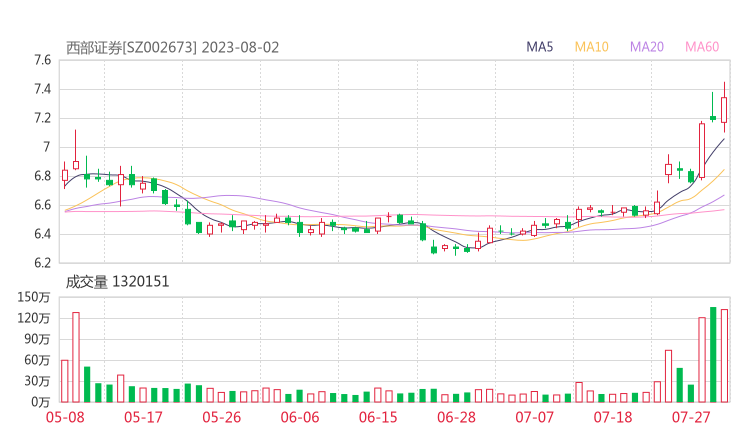This screenshot has width=740, height=440.
Task: Click the MA60 legend label
Action: 702,47
